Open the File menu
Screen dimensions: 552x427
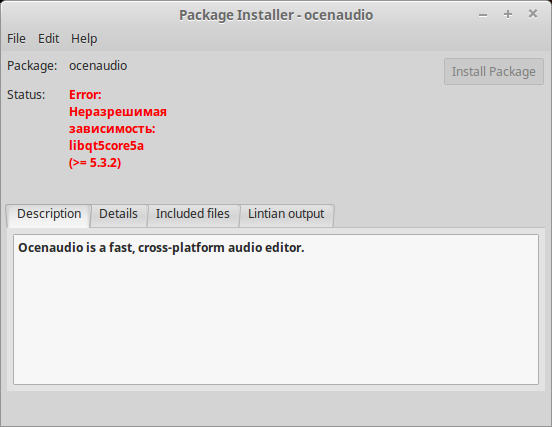[x=16, y=38]
